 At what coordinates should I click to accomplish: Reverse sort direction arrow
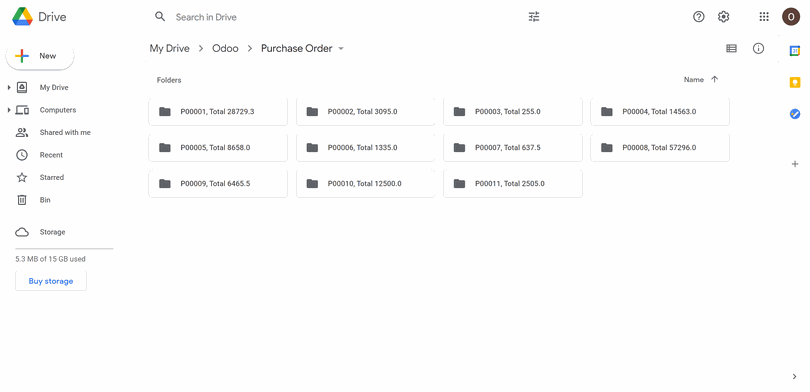(x=714, y=80)
